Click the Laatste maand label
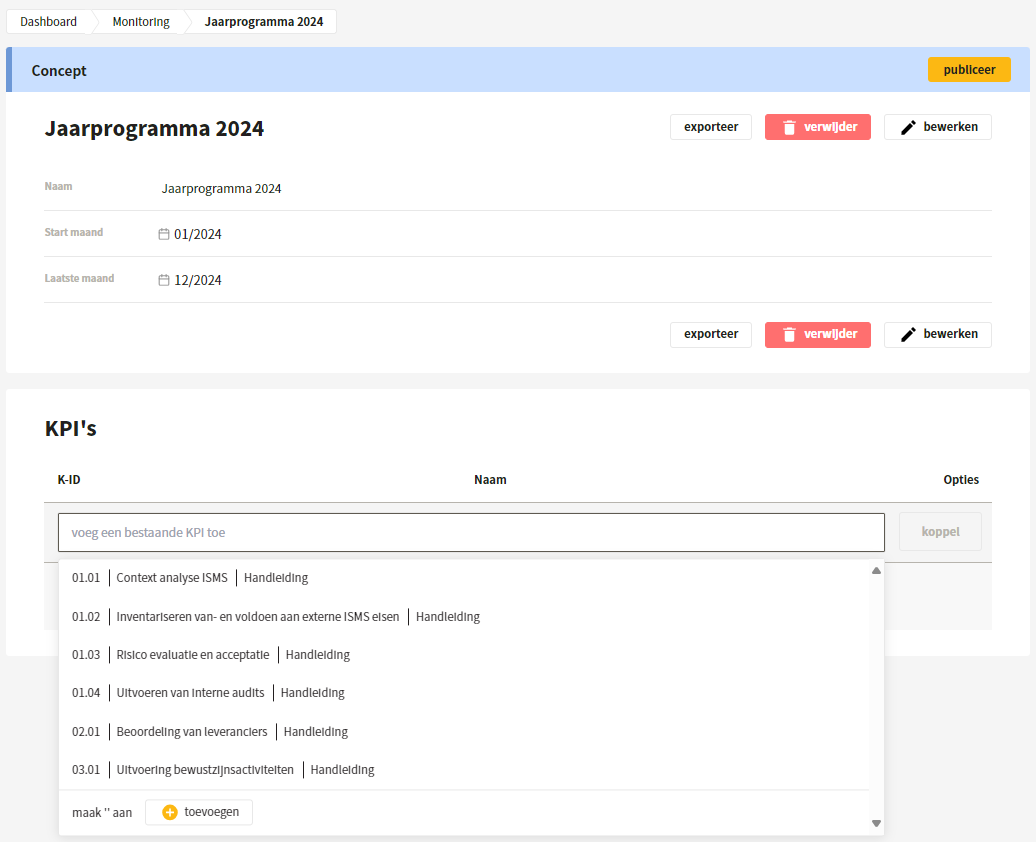Viewport: 1036px width, 842px height. (x=79, y=278)
